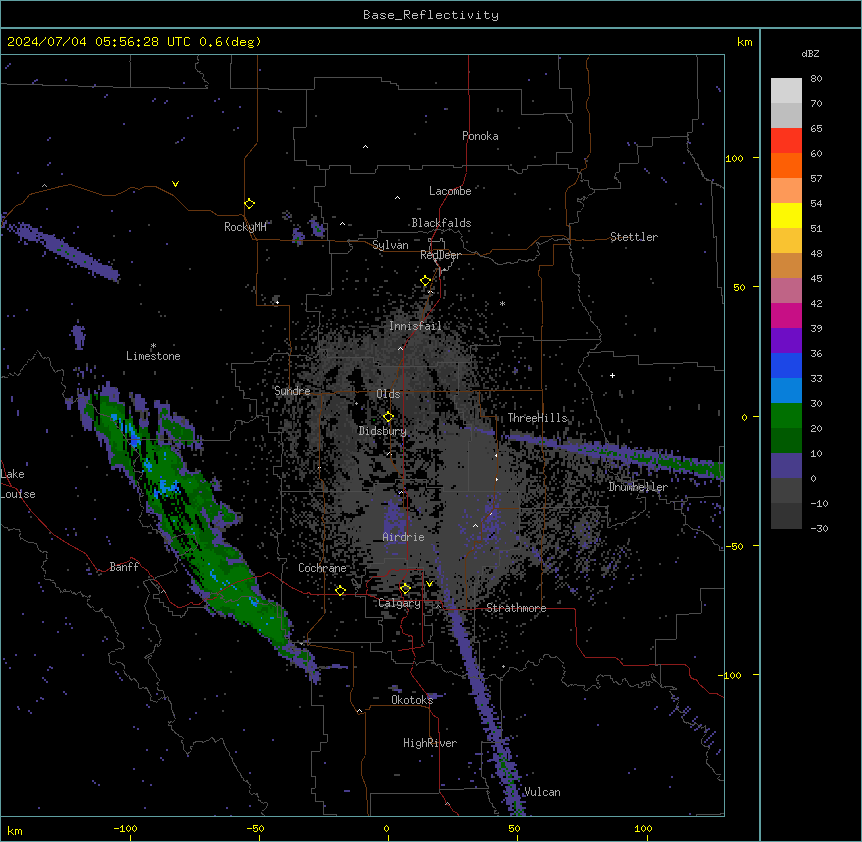
Task: Click the Lacombe city label
Action: [x=450, y=191]
